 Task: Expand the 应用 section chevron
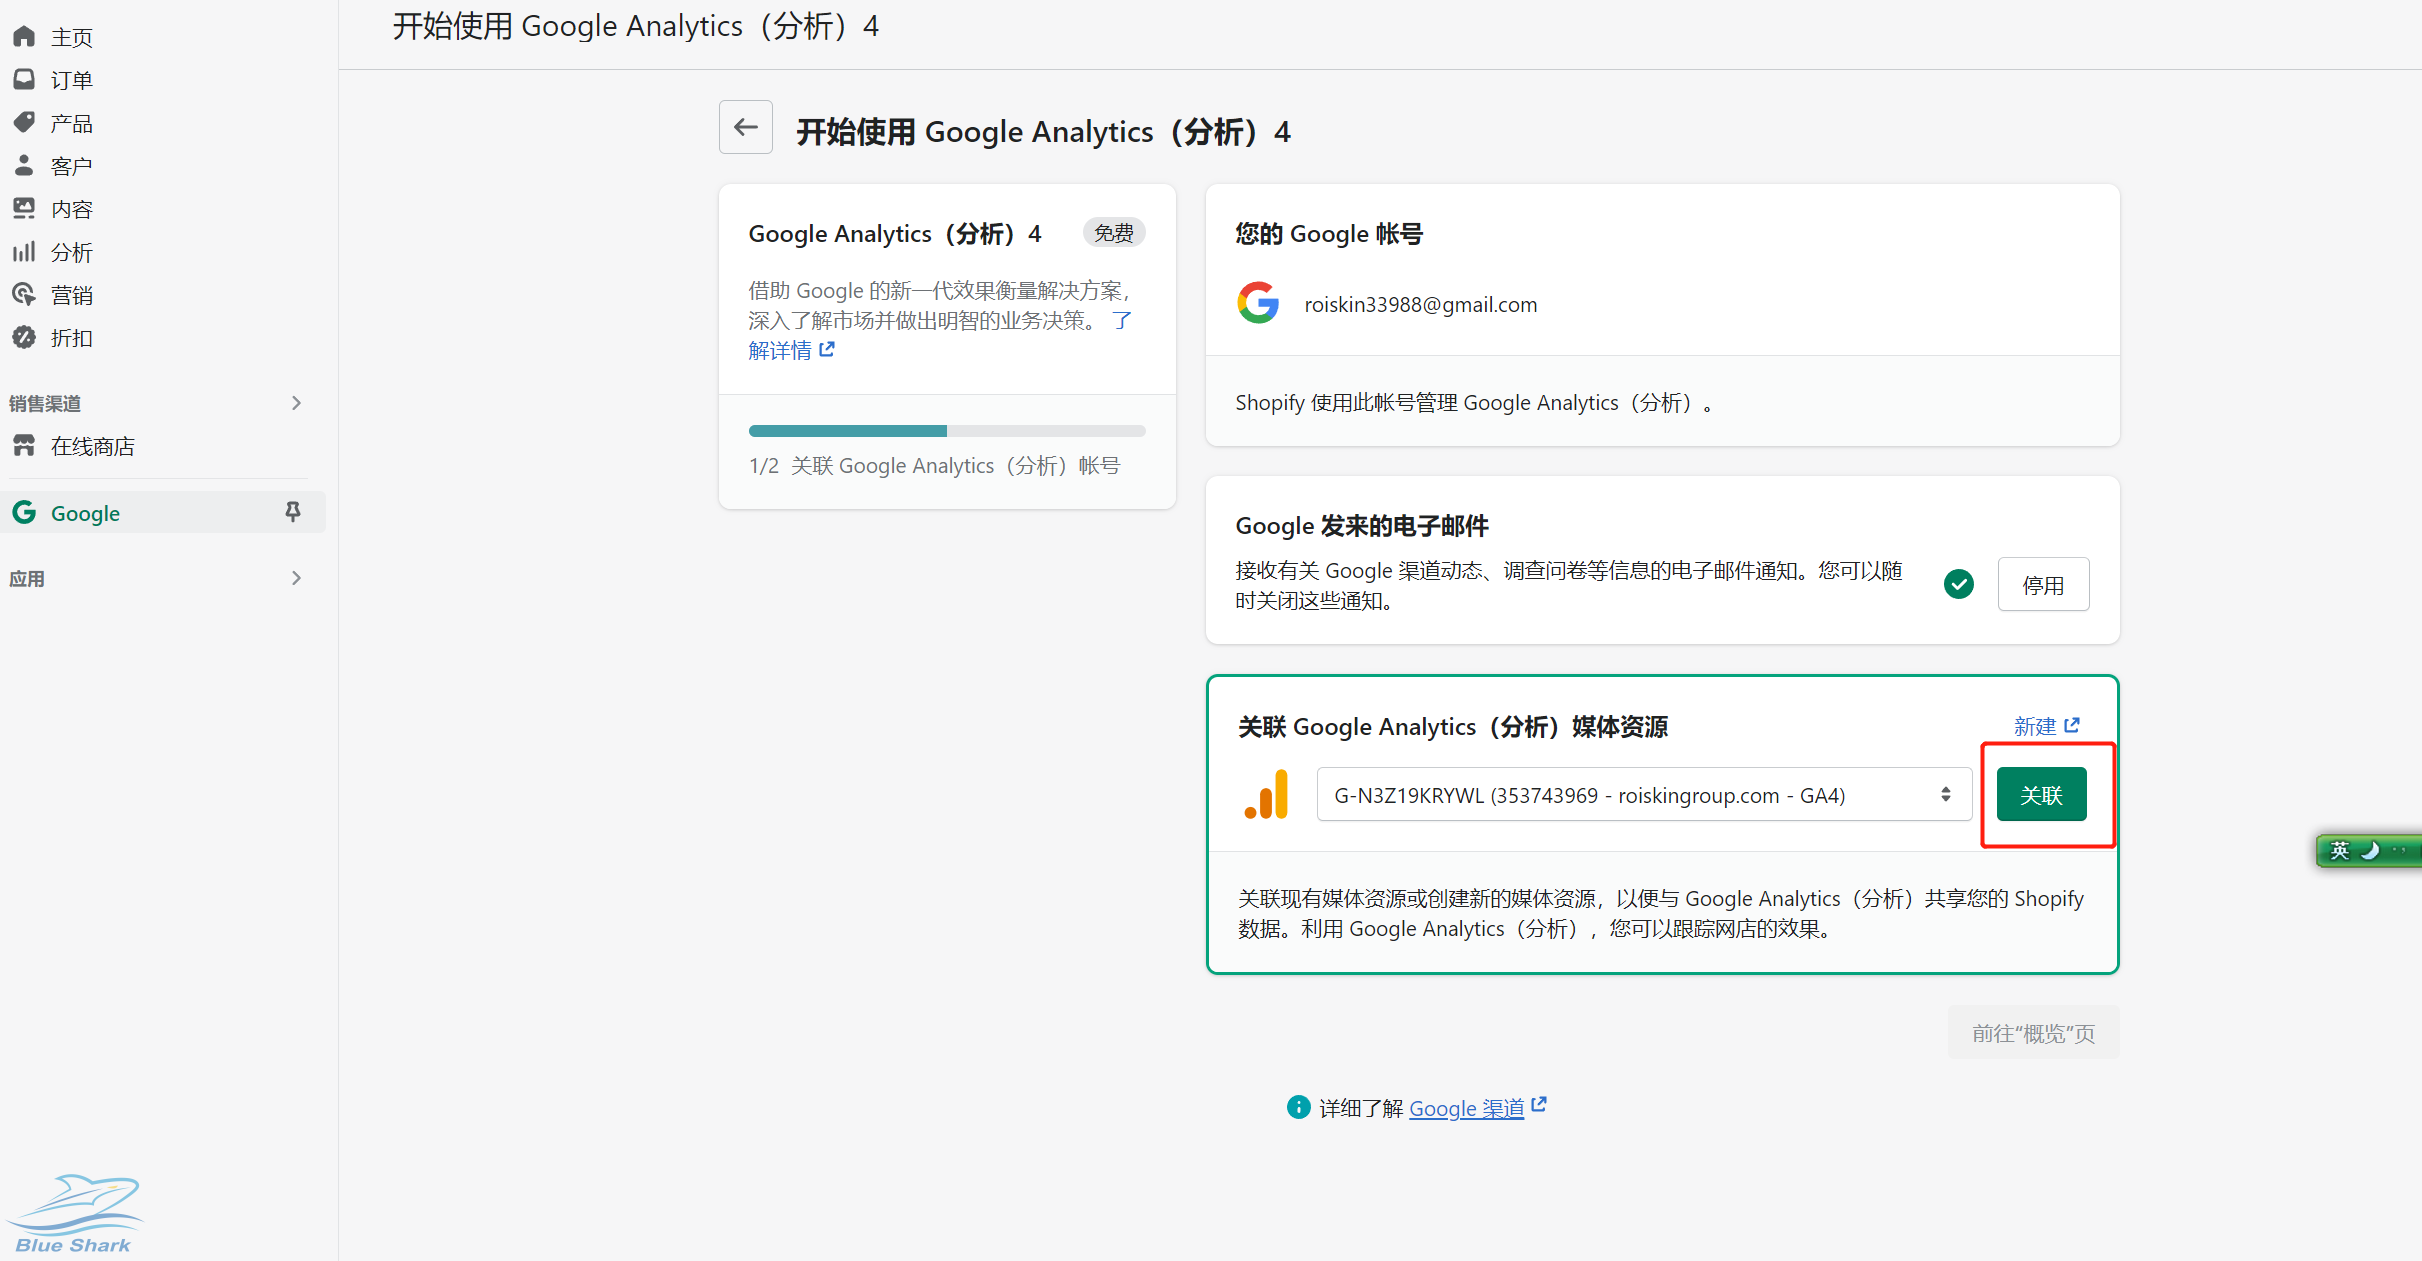coord(296,578)
